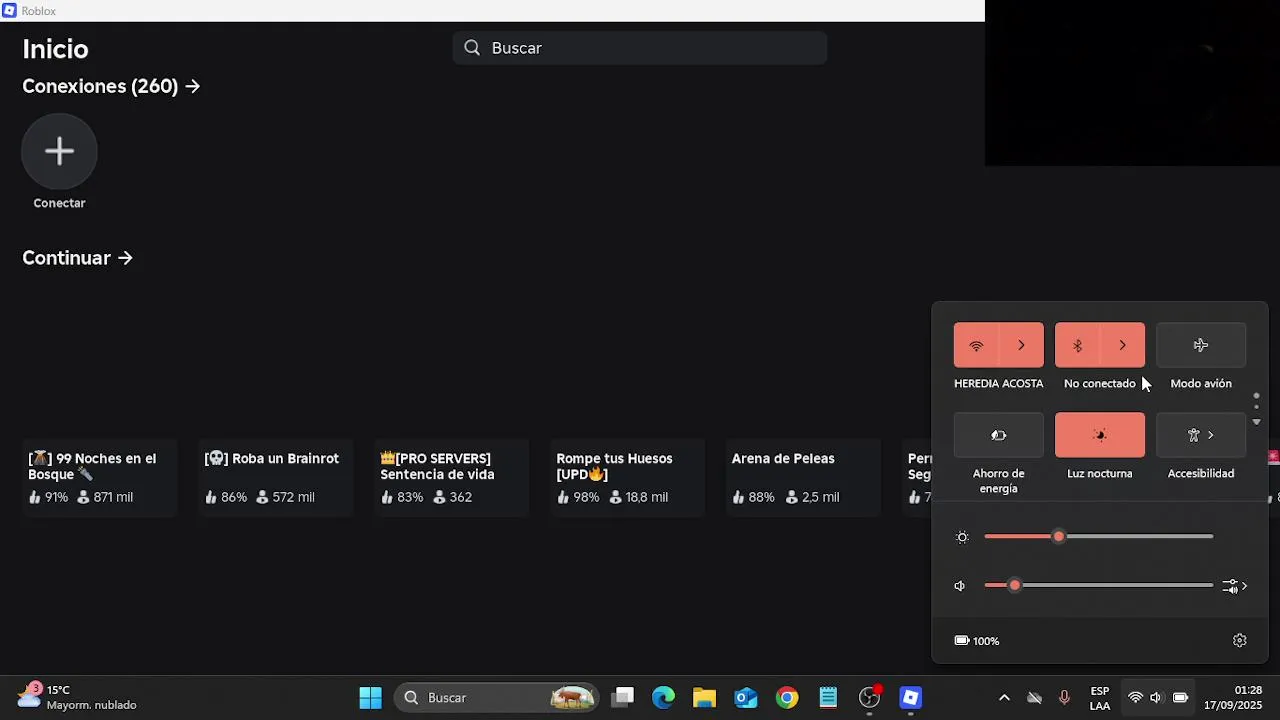Click the battery 100% indicator
This screenshot has height=720, width=1280.
click(x=977, y=641)
